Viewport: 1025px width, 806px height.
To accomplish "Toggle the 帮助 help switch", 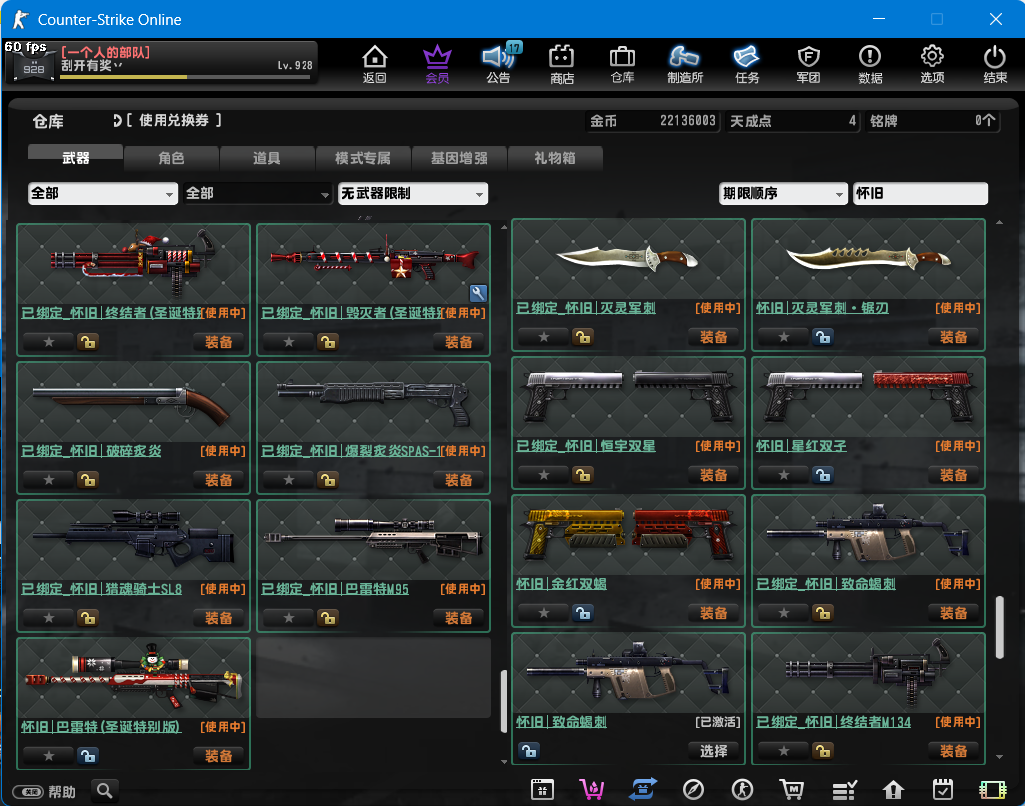I will 28,792.
